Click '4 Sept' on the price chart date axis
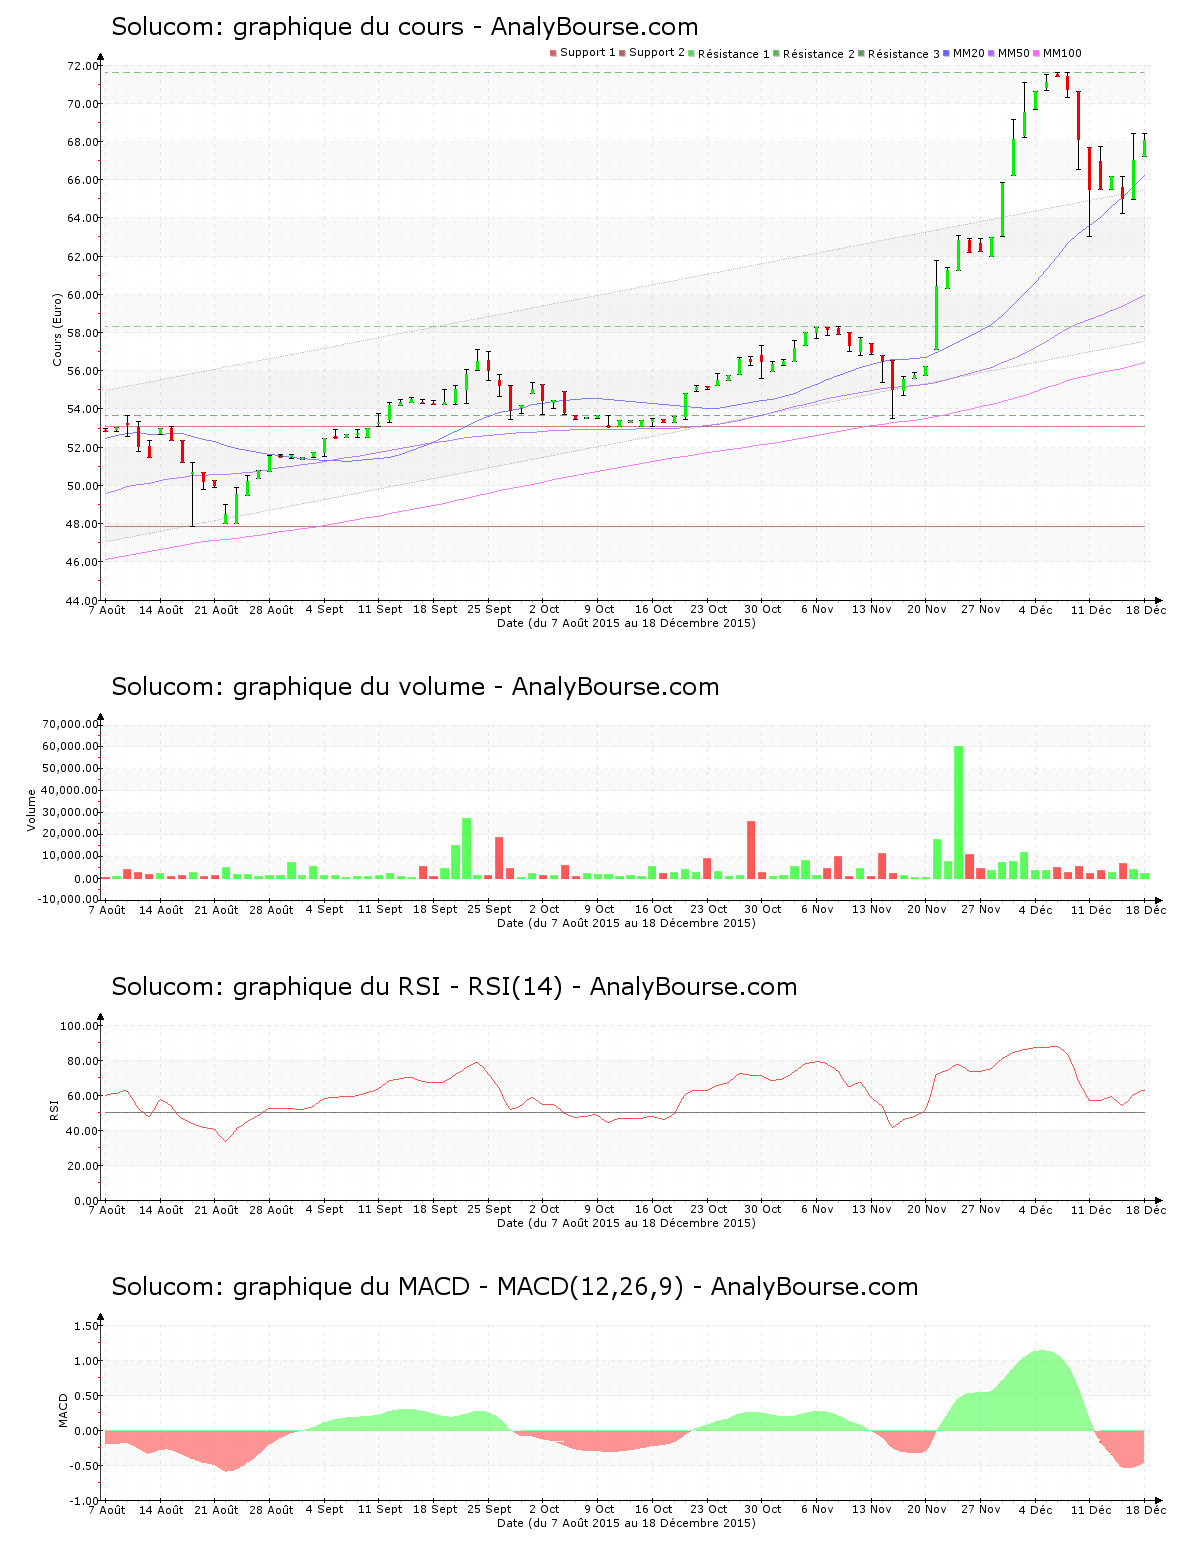This screenshot has height=1550, width=1200. [325, 610]
